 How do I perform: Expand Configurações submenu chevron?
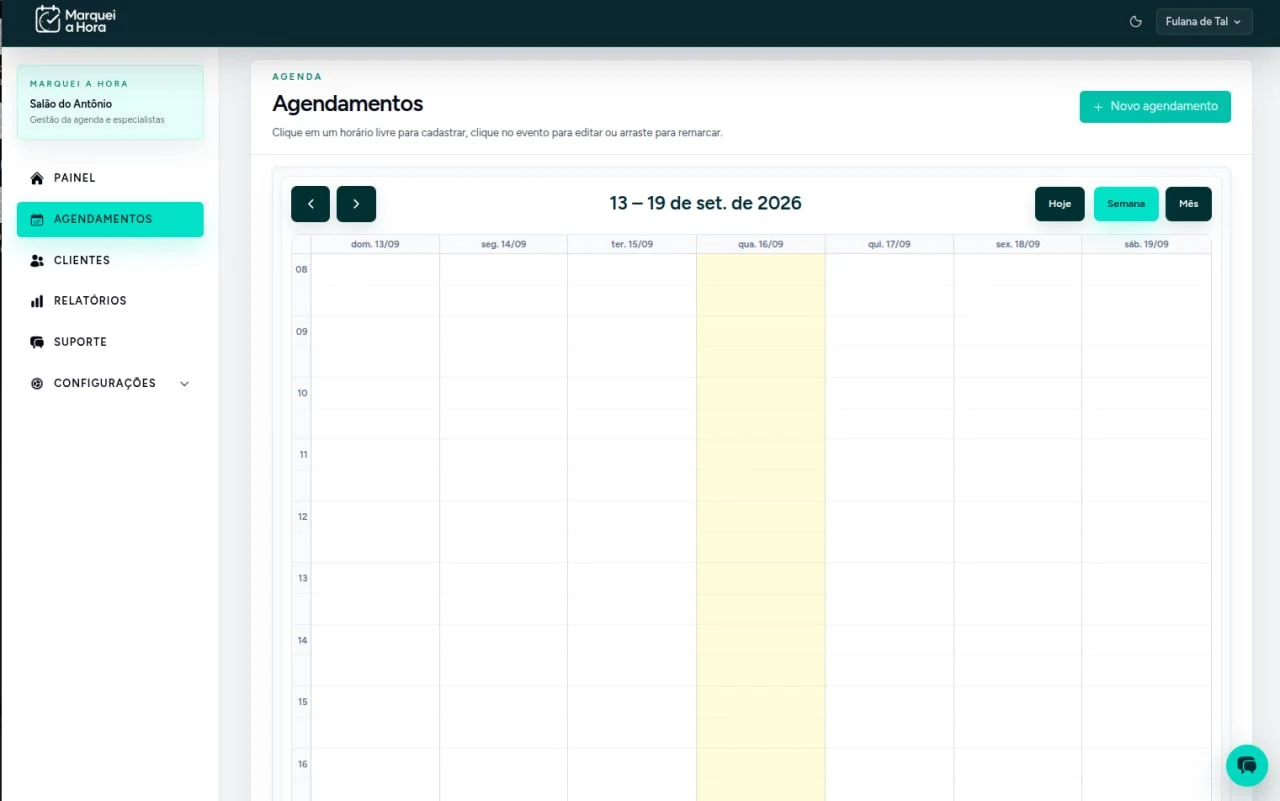click(184, 383)
